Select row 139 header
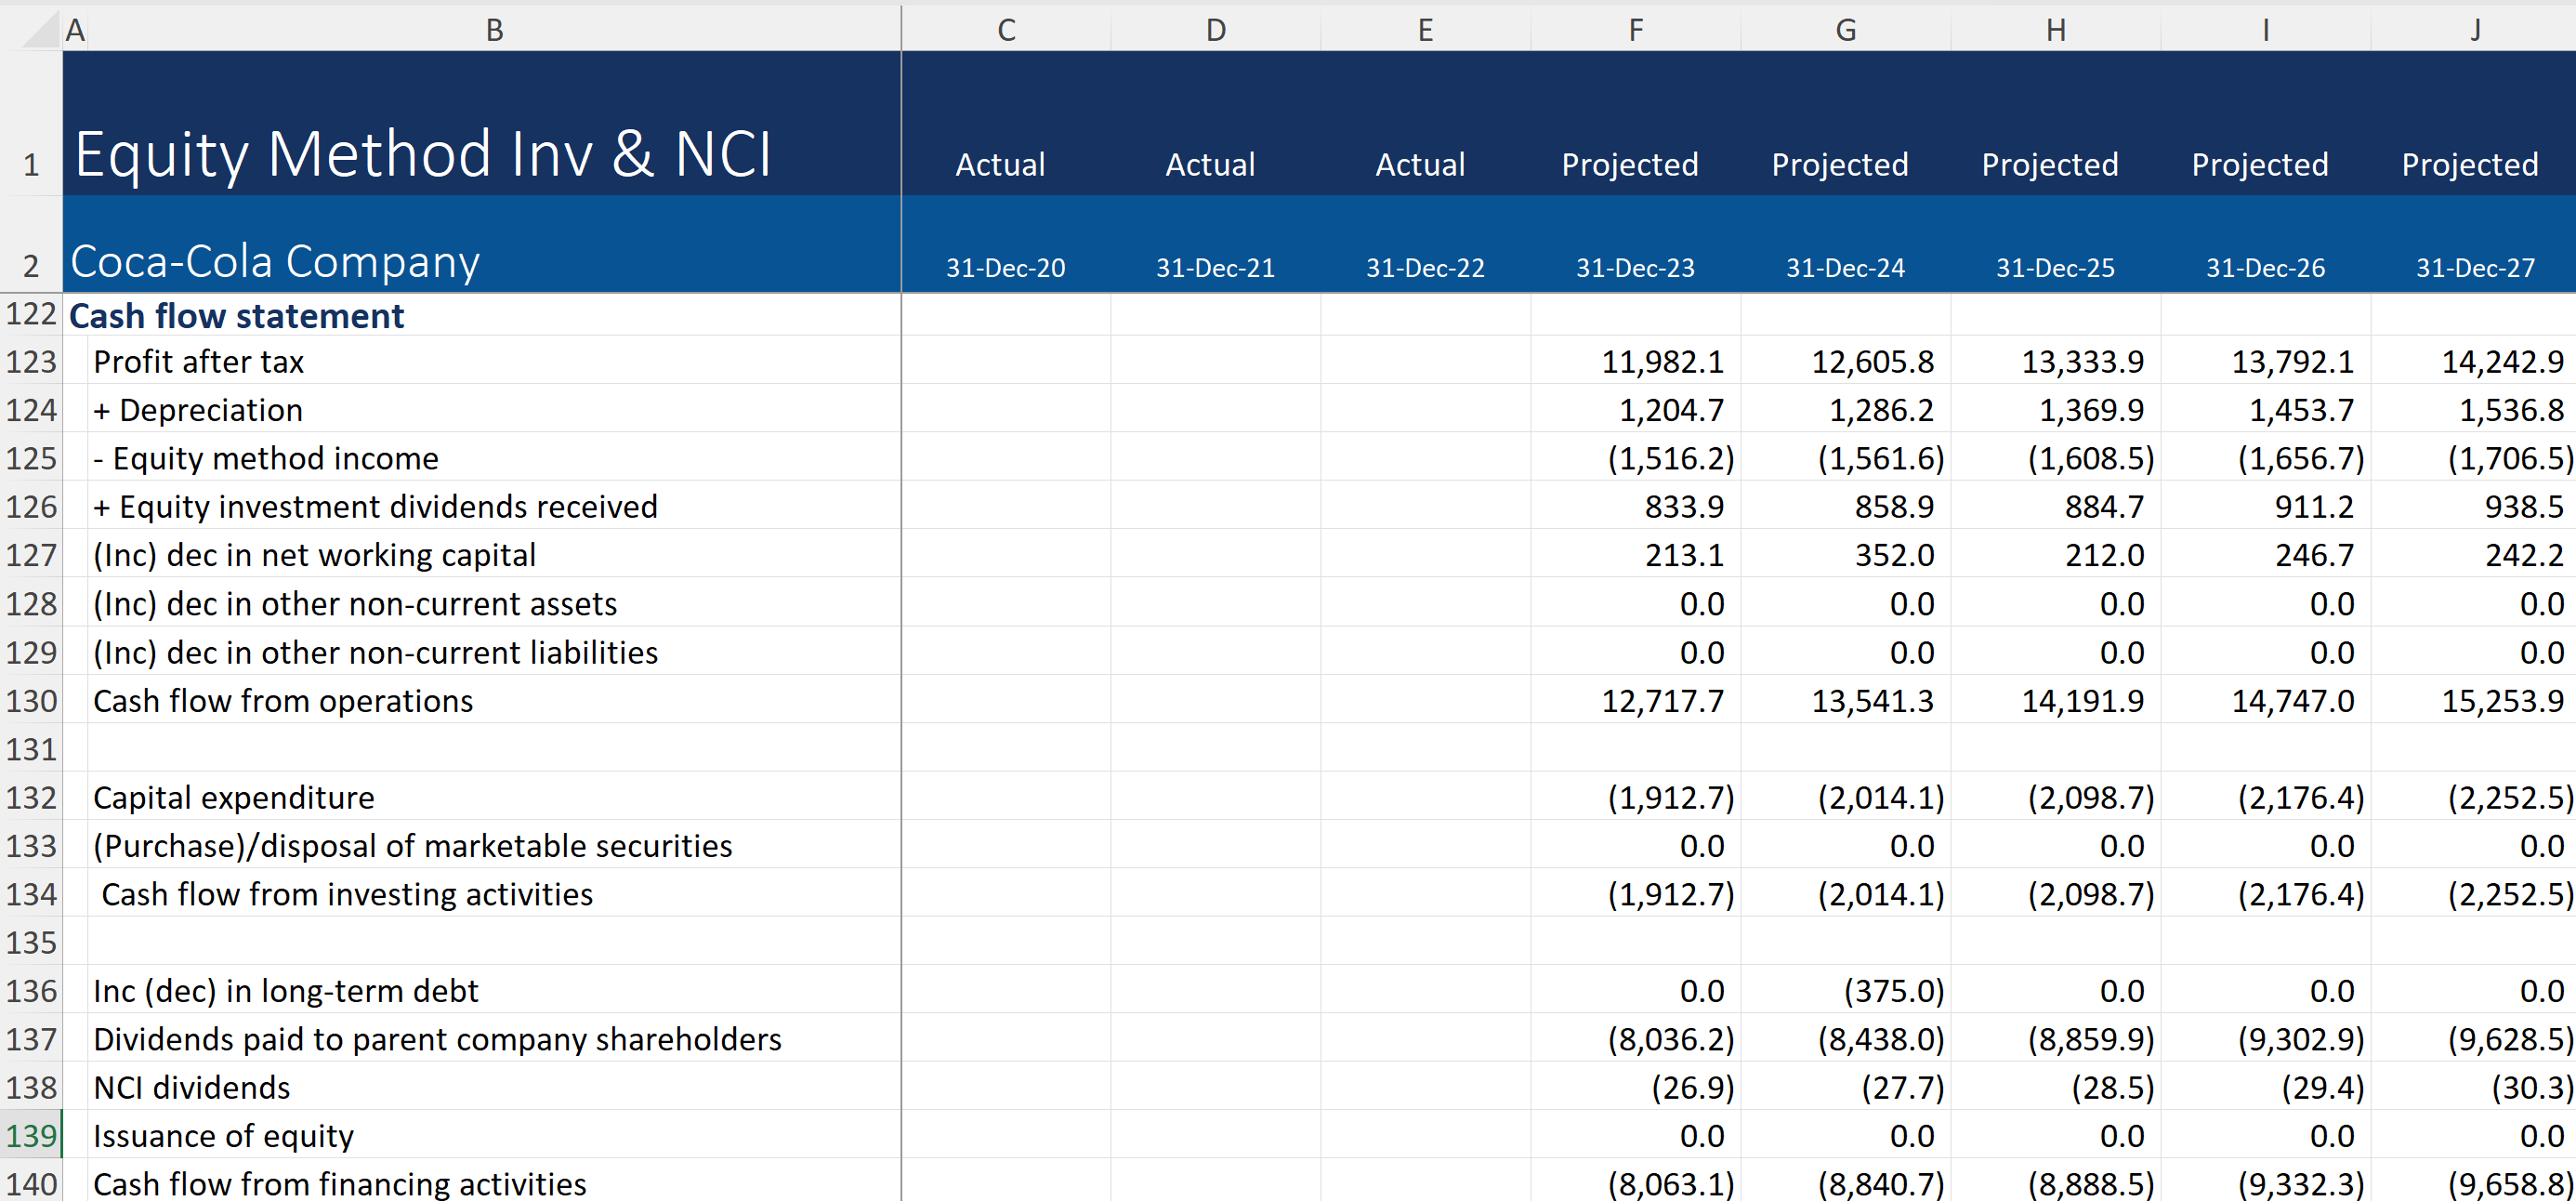The image size is (2576, 1201). point(31,1136)
